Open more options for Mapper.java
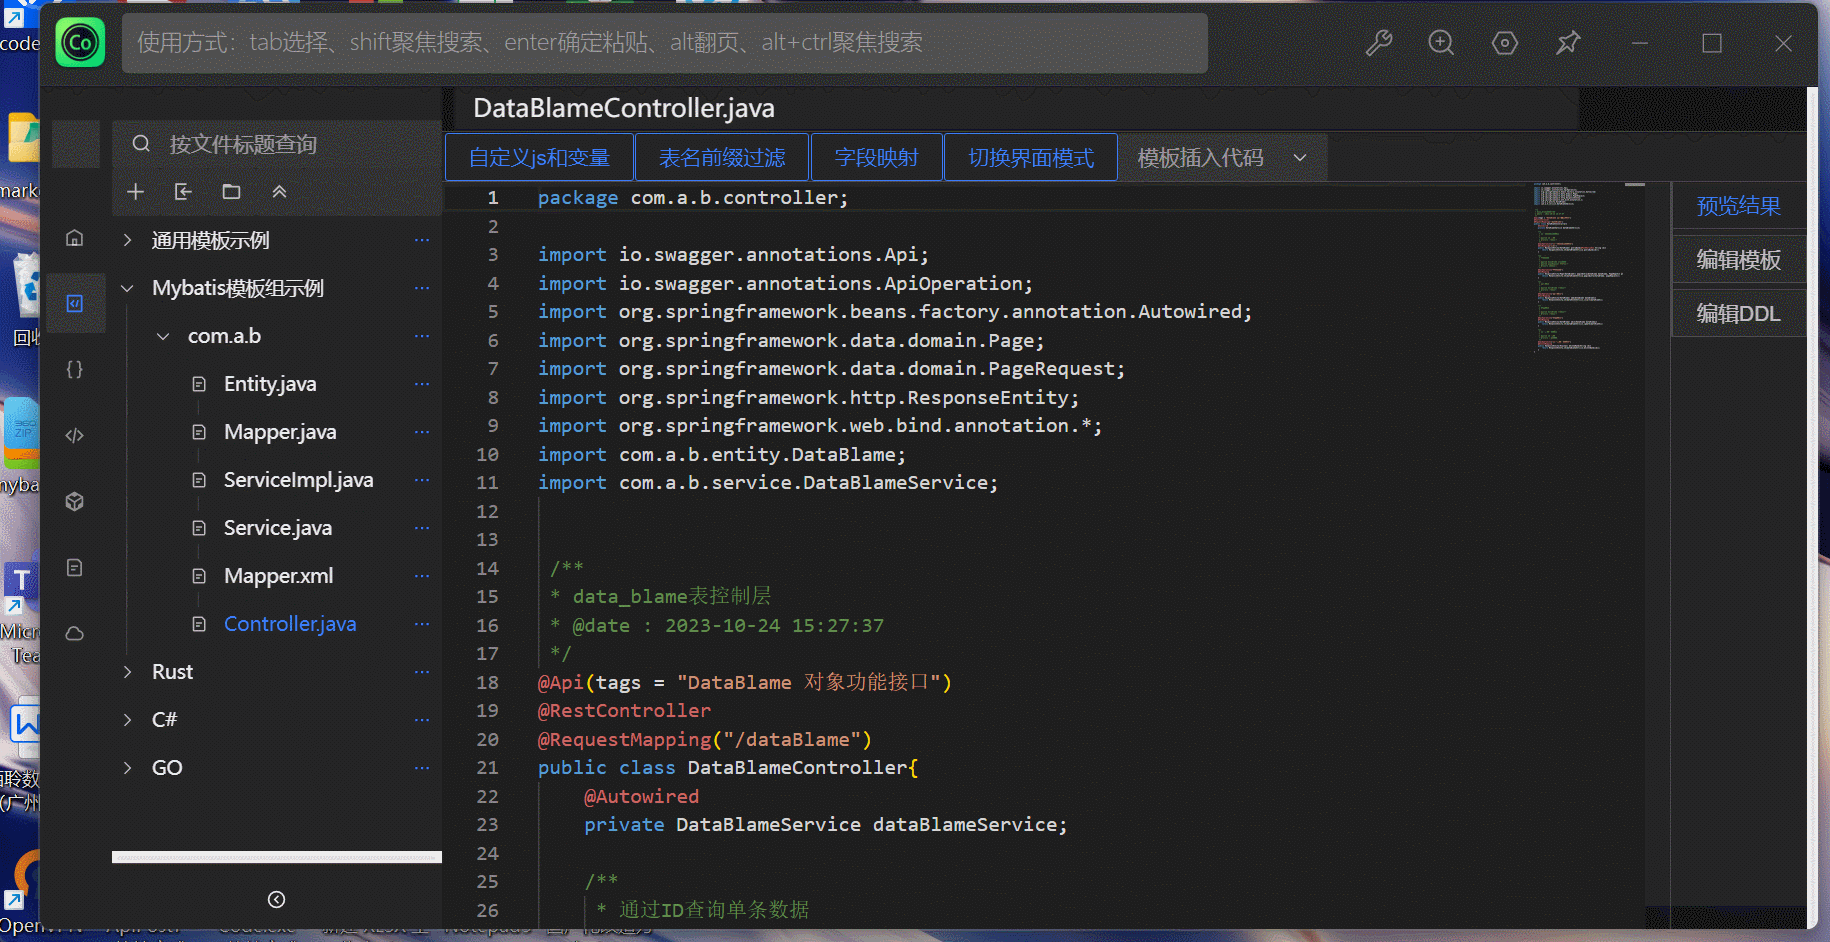The width and height of the screenshot is (1830, 942). coord(422,432)
